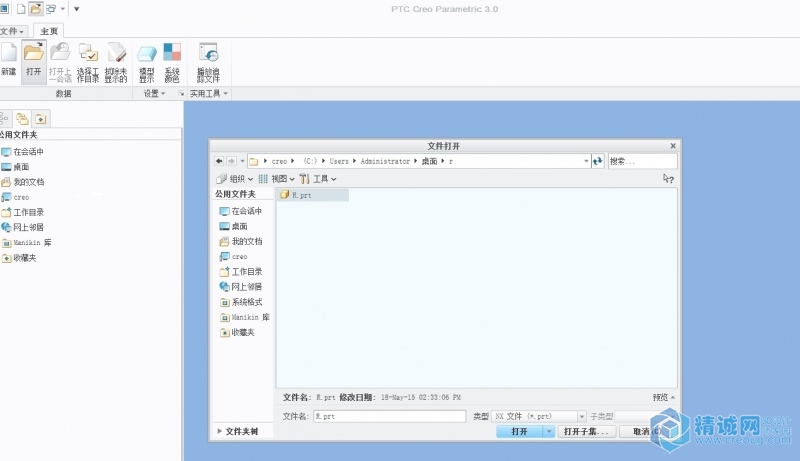Select 收藏夹 in the dialog's common folders

pyautogui.click(x=237, y=332)
